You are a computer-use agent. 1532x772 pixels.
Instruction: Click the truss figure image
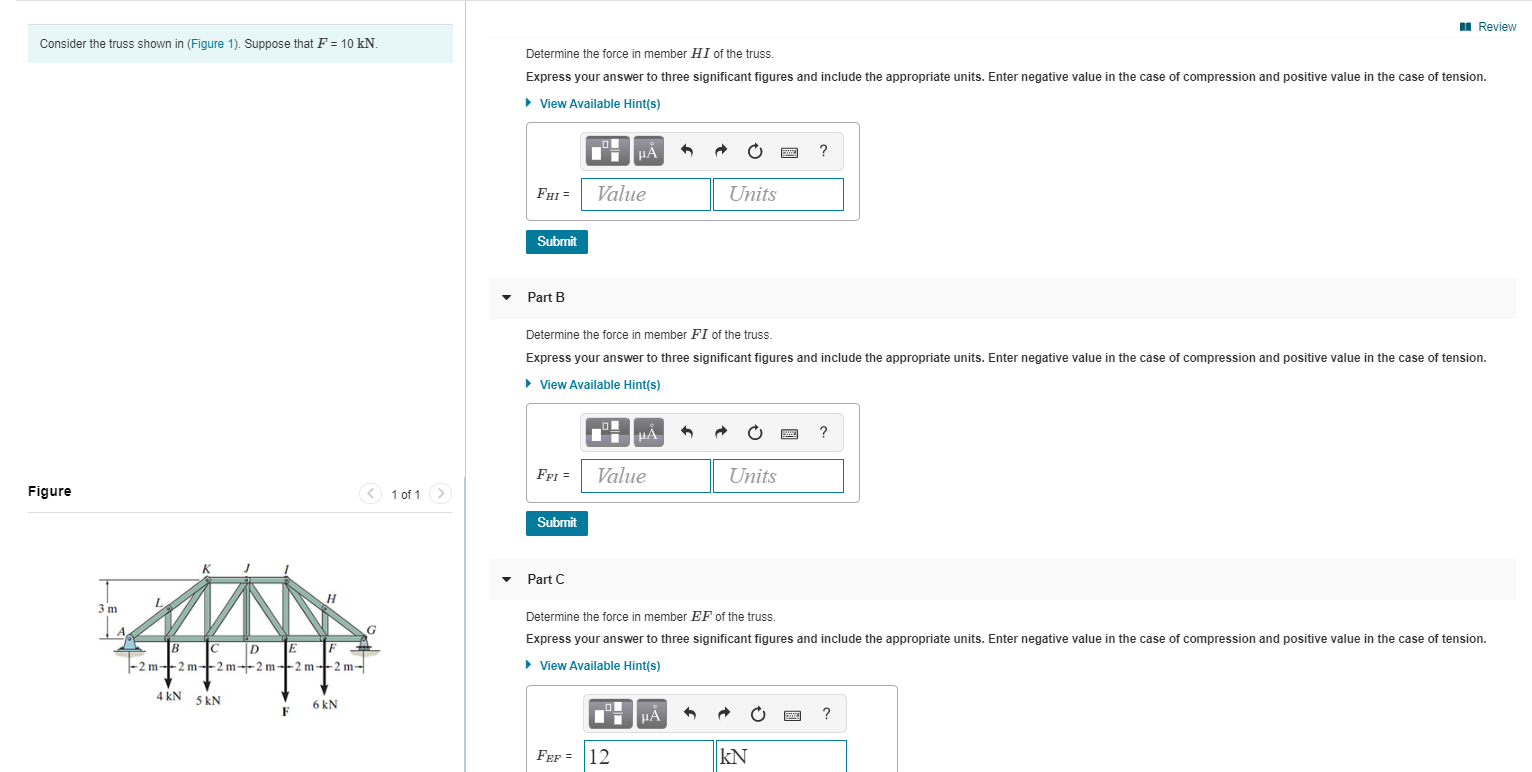[241, 640]
